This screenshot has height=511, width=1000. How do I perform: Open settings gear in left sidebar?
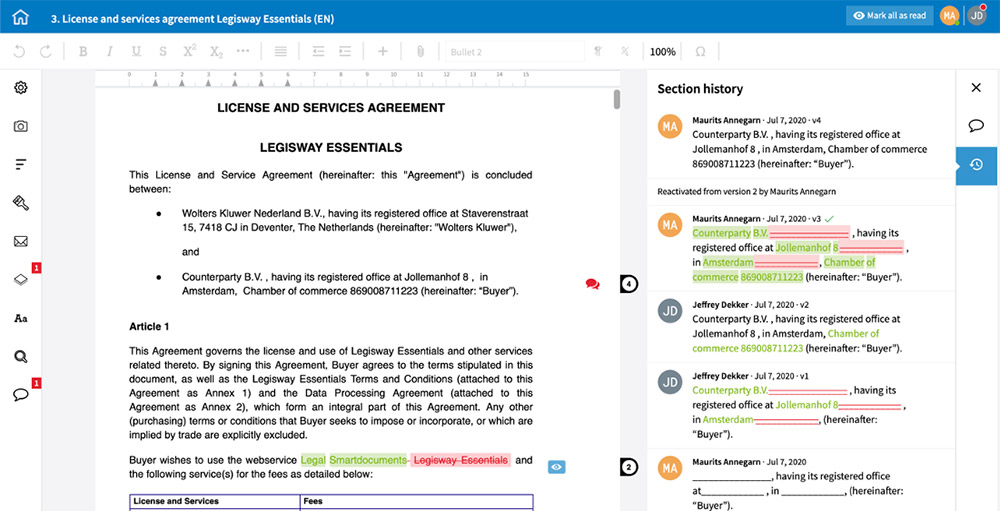[x=21, y=88]
